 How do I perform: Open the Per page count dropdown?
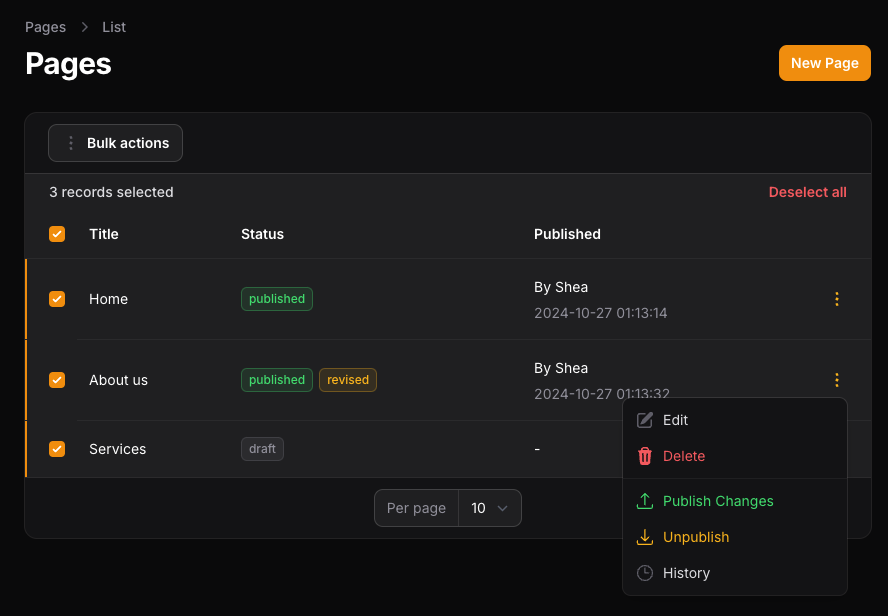[489, 508]
